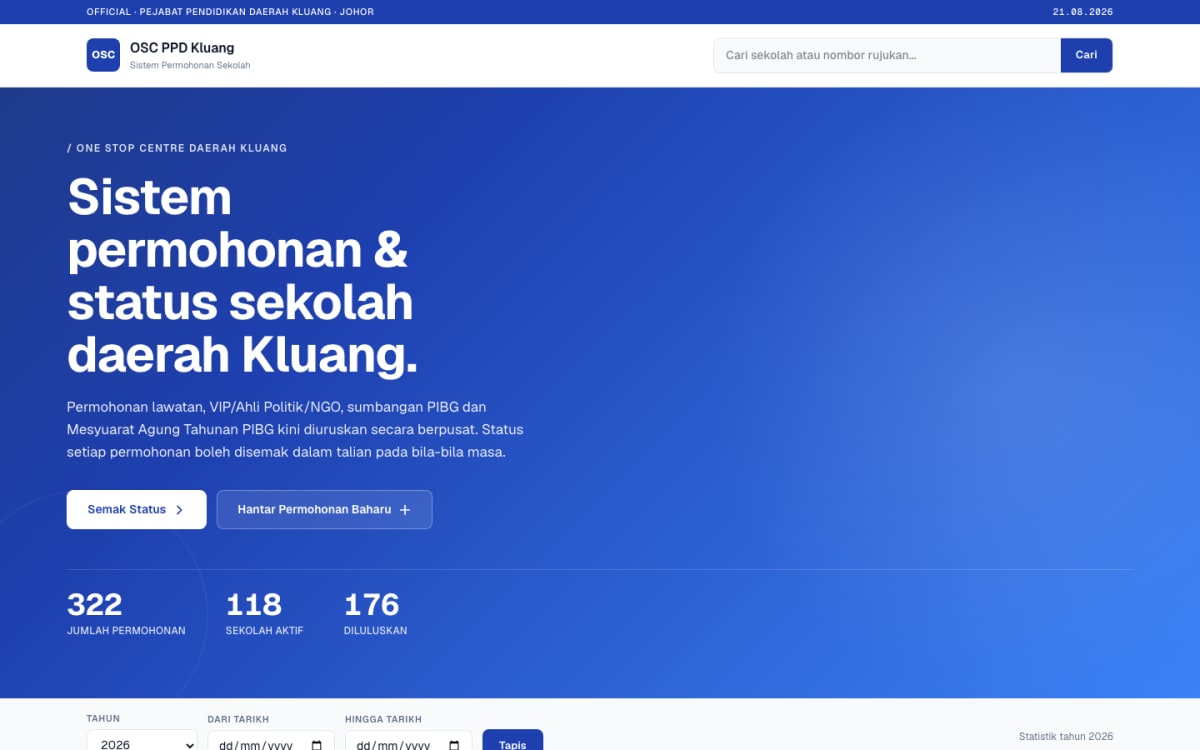This screenshot has height=750, width=1200.
Task: Click the Dari Tarikh date field
Action: tap(271, 742)
